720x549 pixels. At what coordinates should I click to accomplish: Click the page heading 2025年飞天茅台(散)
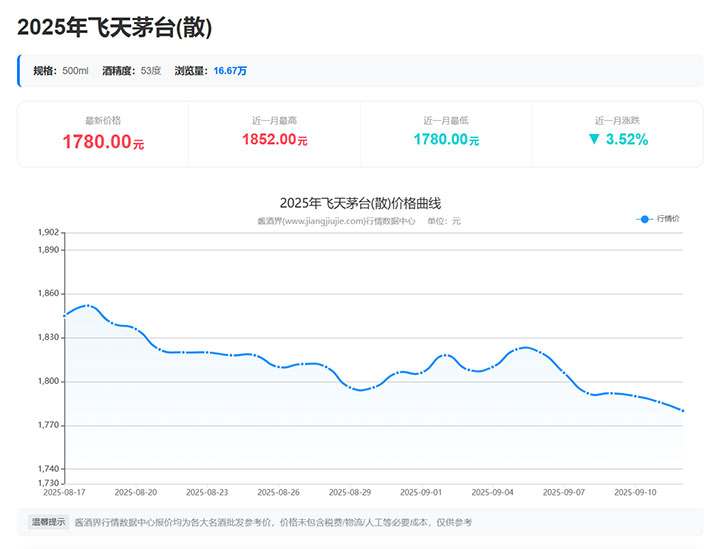[115, 27]
